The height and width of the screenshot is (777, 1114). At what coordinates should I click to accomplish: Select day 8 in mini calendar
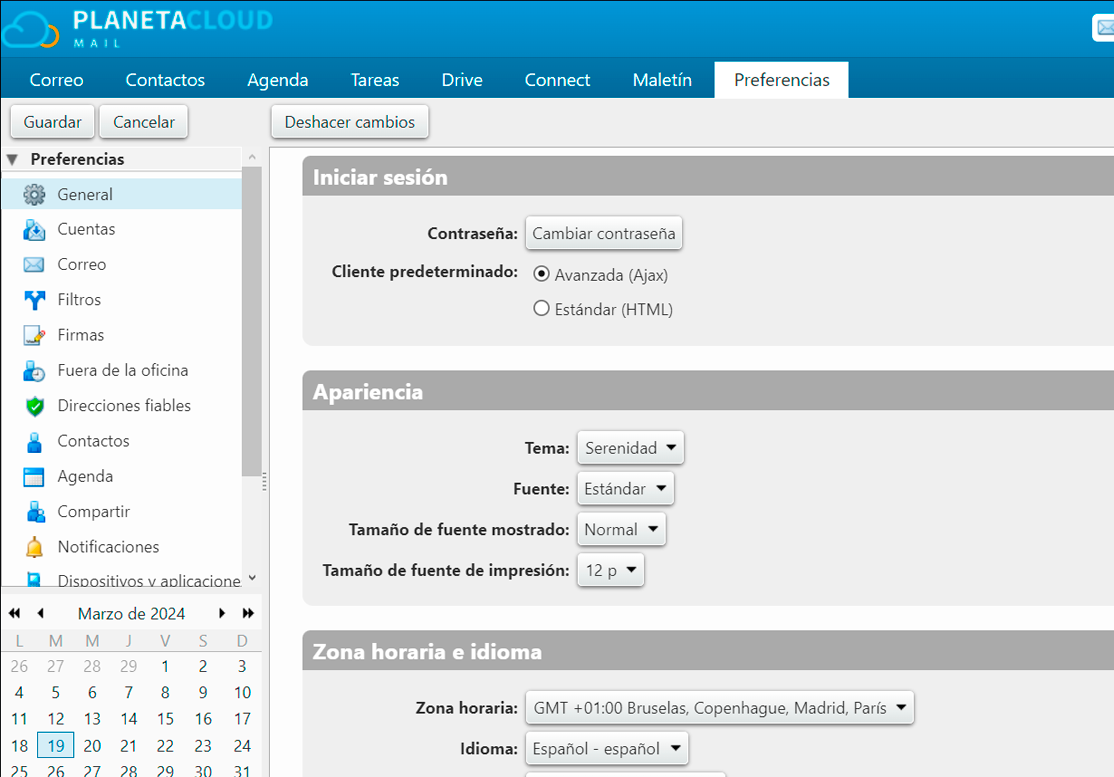[165, 692]
